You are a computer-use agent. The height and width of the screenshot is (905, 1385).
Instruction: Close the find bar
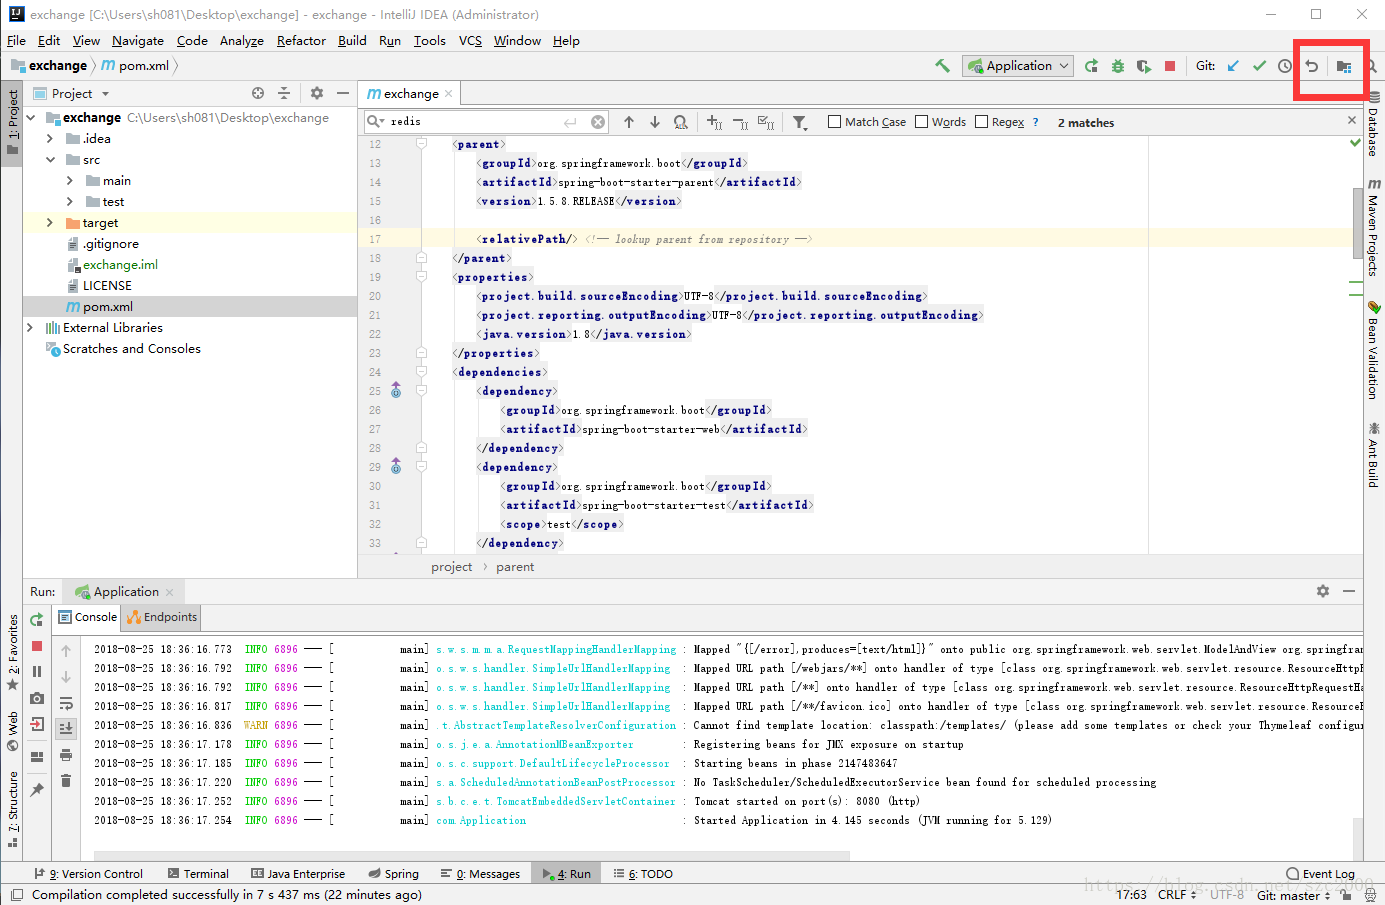click(1352, 120)
